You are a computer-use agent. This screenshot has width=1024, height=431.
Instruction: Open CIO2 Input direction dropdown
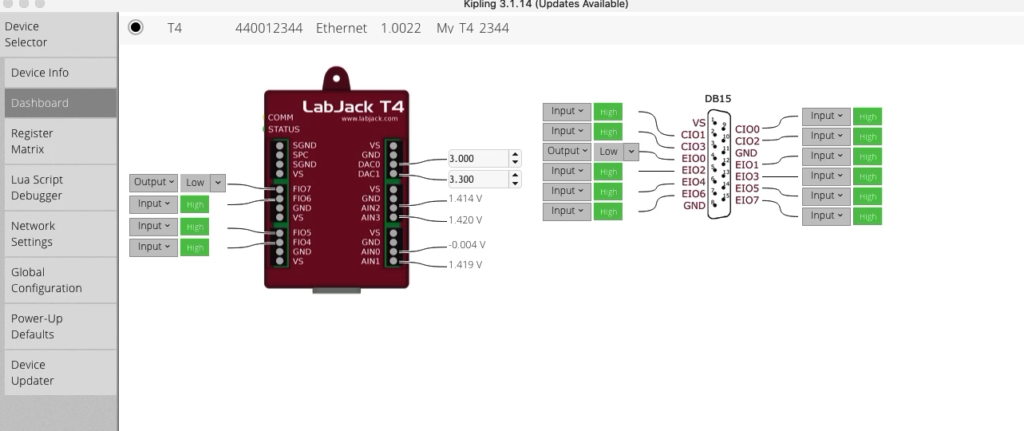pos(826,136)
